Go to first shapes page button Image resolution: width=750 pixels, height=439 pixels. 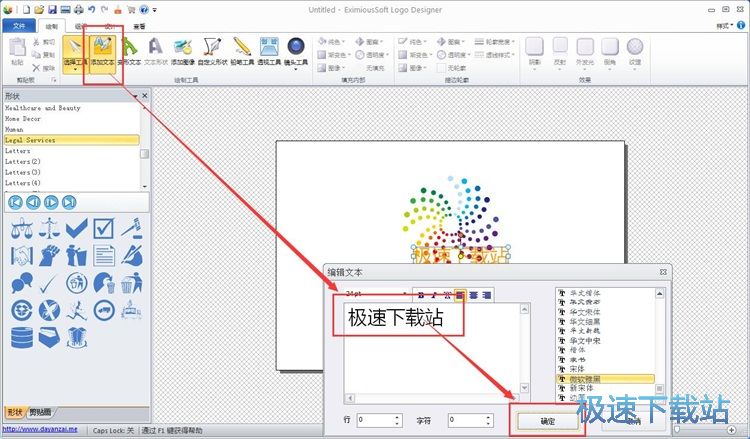[15, 202]
